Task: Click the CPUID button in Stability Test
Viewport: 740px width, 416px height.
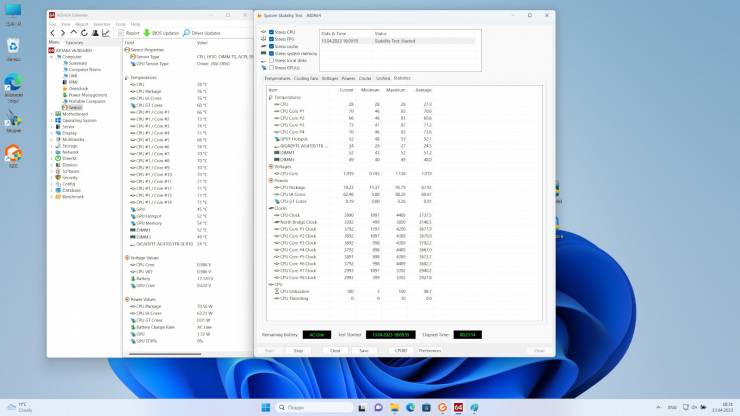Action: 401,351
